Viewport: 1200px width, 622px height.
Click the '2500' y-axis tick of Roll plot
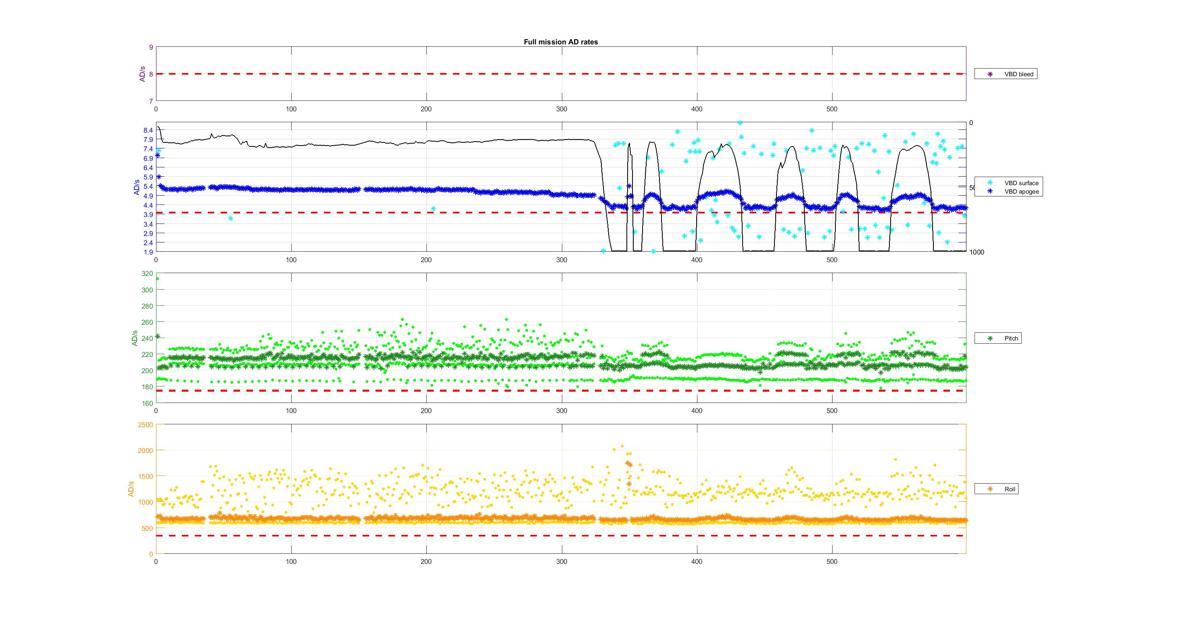tap(145, 425)
